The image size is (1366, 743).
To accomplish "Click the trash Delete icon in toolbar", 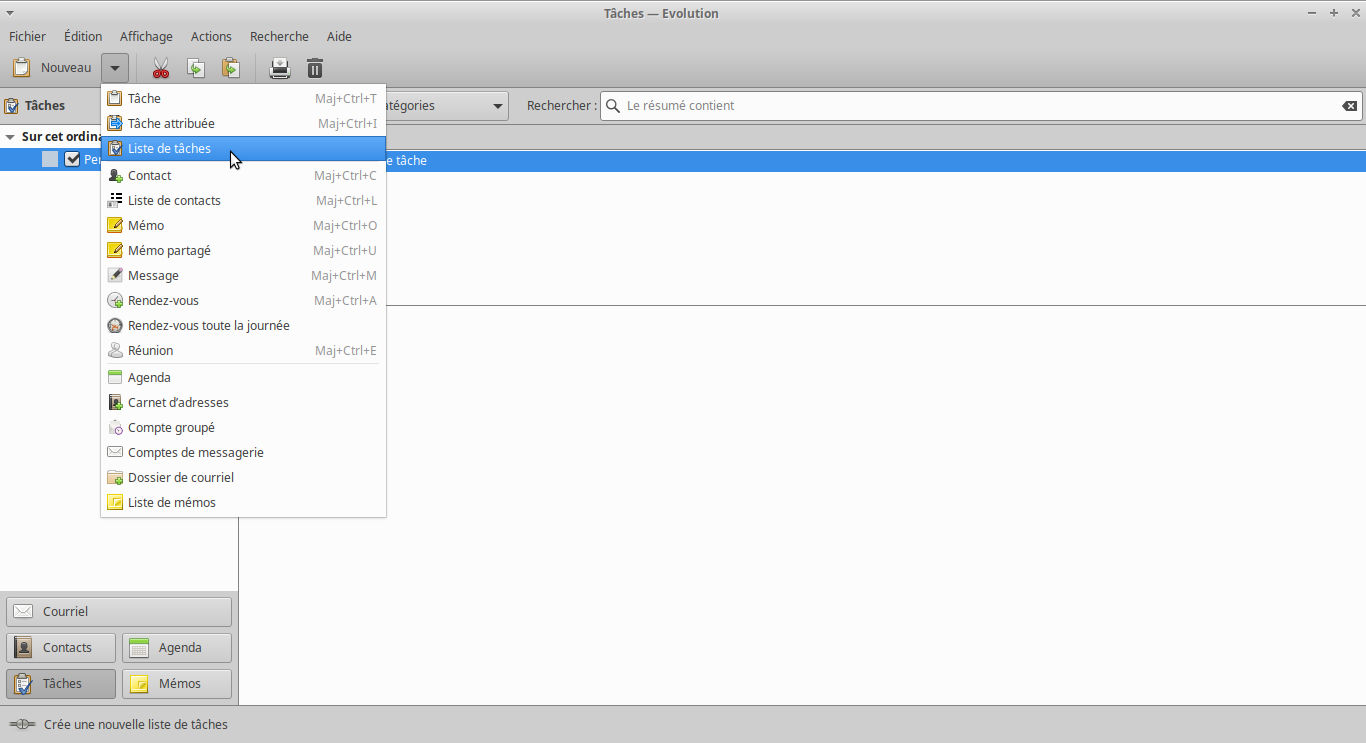I will [314, 68].
